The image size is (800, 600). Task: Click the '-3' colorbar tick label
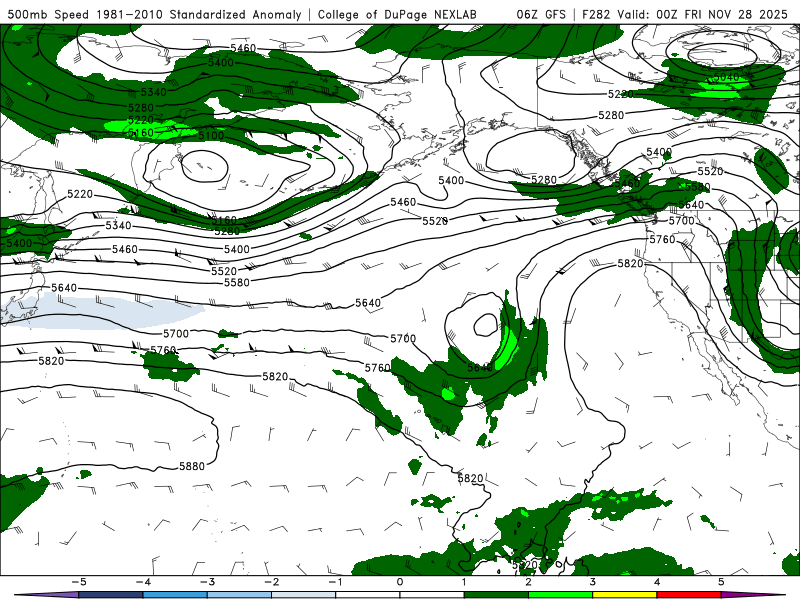(x=207, y=582)
